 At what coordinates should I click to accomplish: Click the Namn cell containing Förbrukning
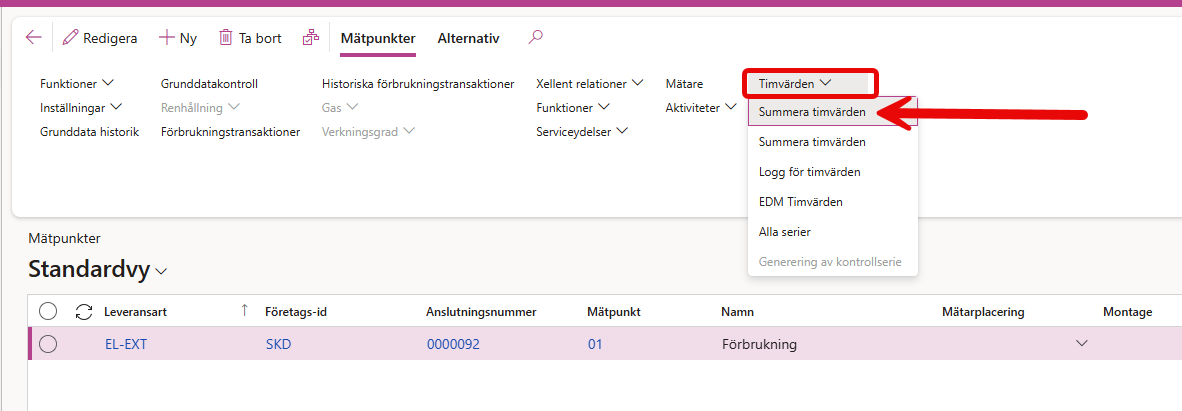click(x=759, y=344)
